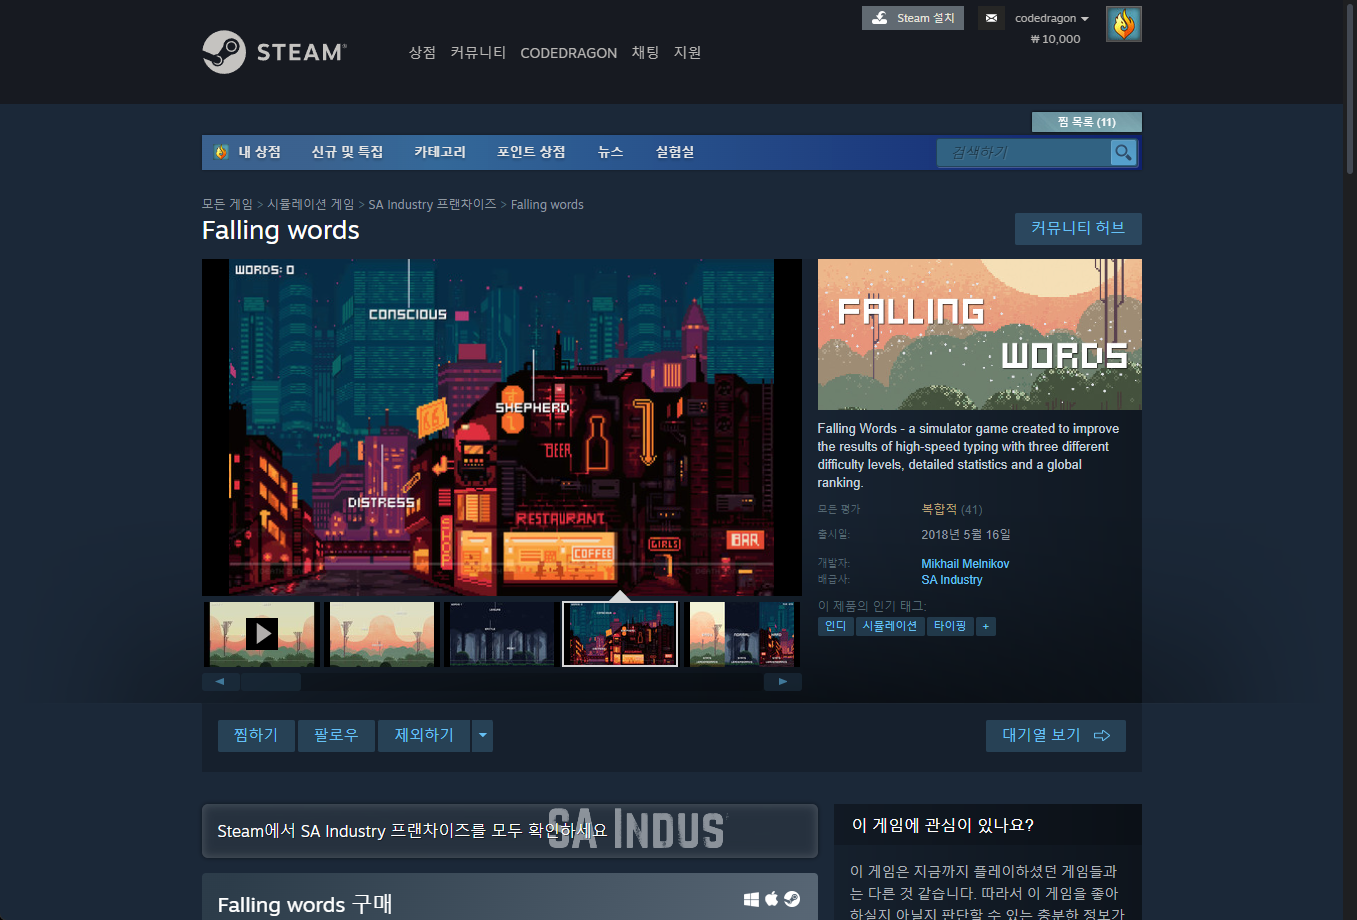The image size is (1357, 920).
Task: Click 제외하기 ignore button
Action: click(424, 736)
